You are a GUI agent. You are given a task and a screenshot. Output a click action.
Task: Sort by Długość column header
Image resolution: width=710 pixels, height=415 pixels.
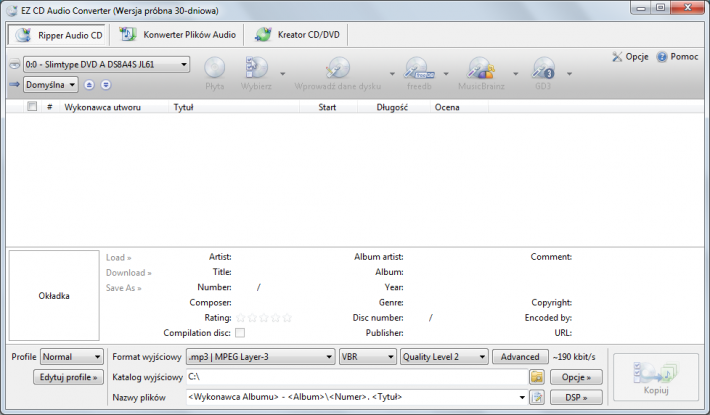click(392, 107)
